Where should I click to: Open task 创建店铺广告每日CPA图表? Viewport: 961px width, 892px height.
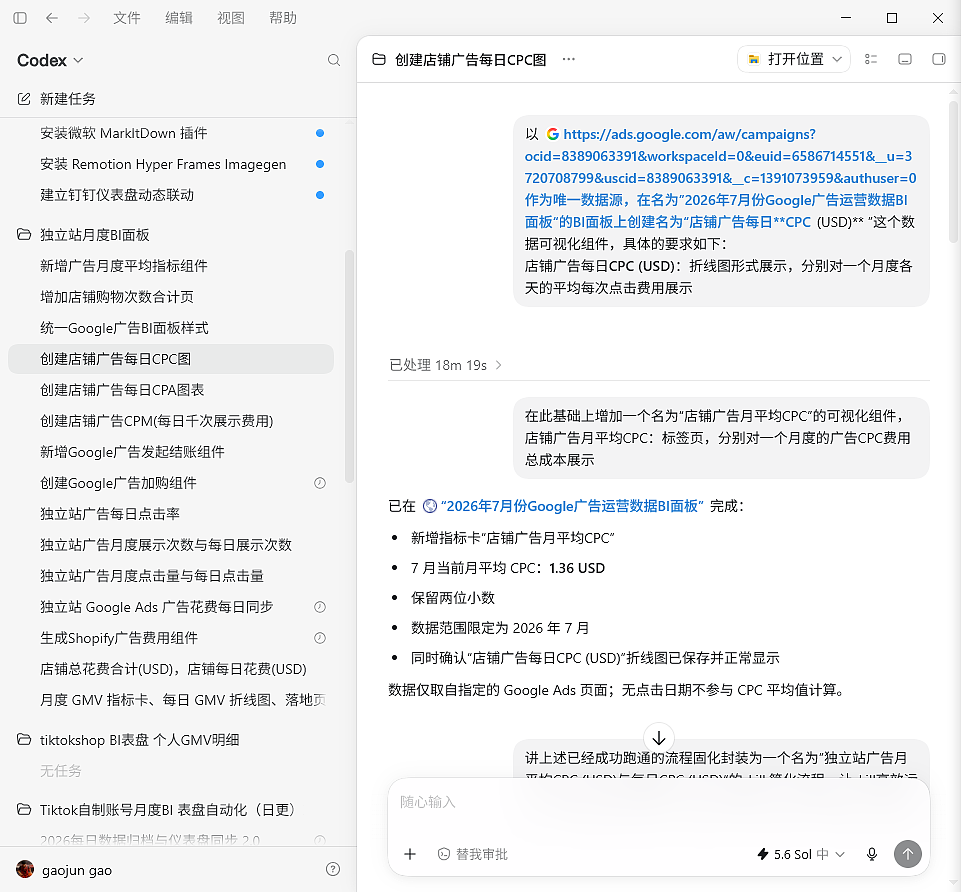171,390
